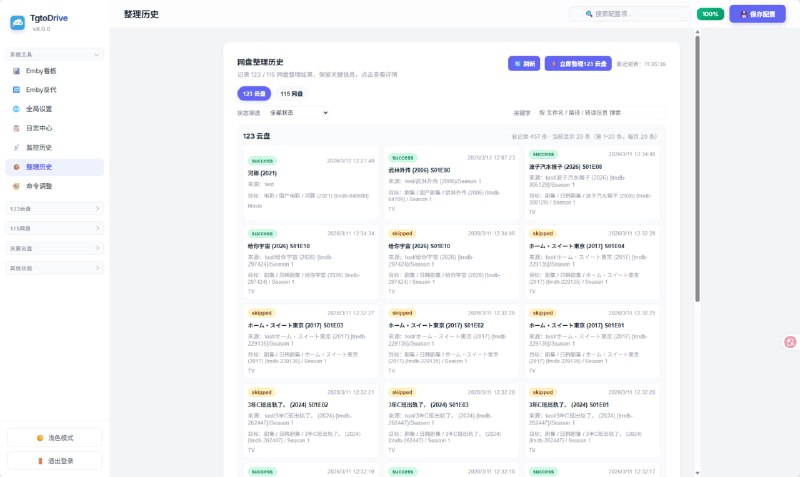The width and height of the screenshot is (800, 477).
Task: Focus the top configuration search field
Action: pos(630,14)
